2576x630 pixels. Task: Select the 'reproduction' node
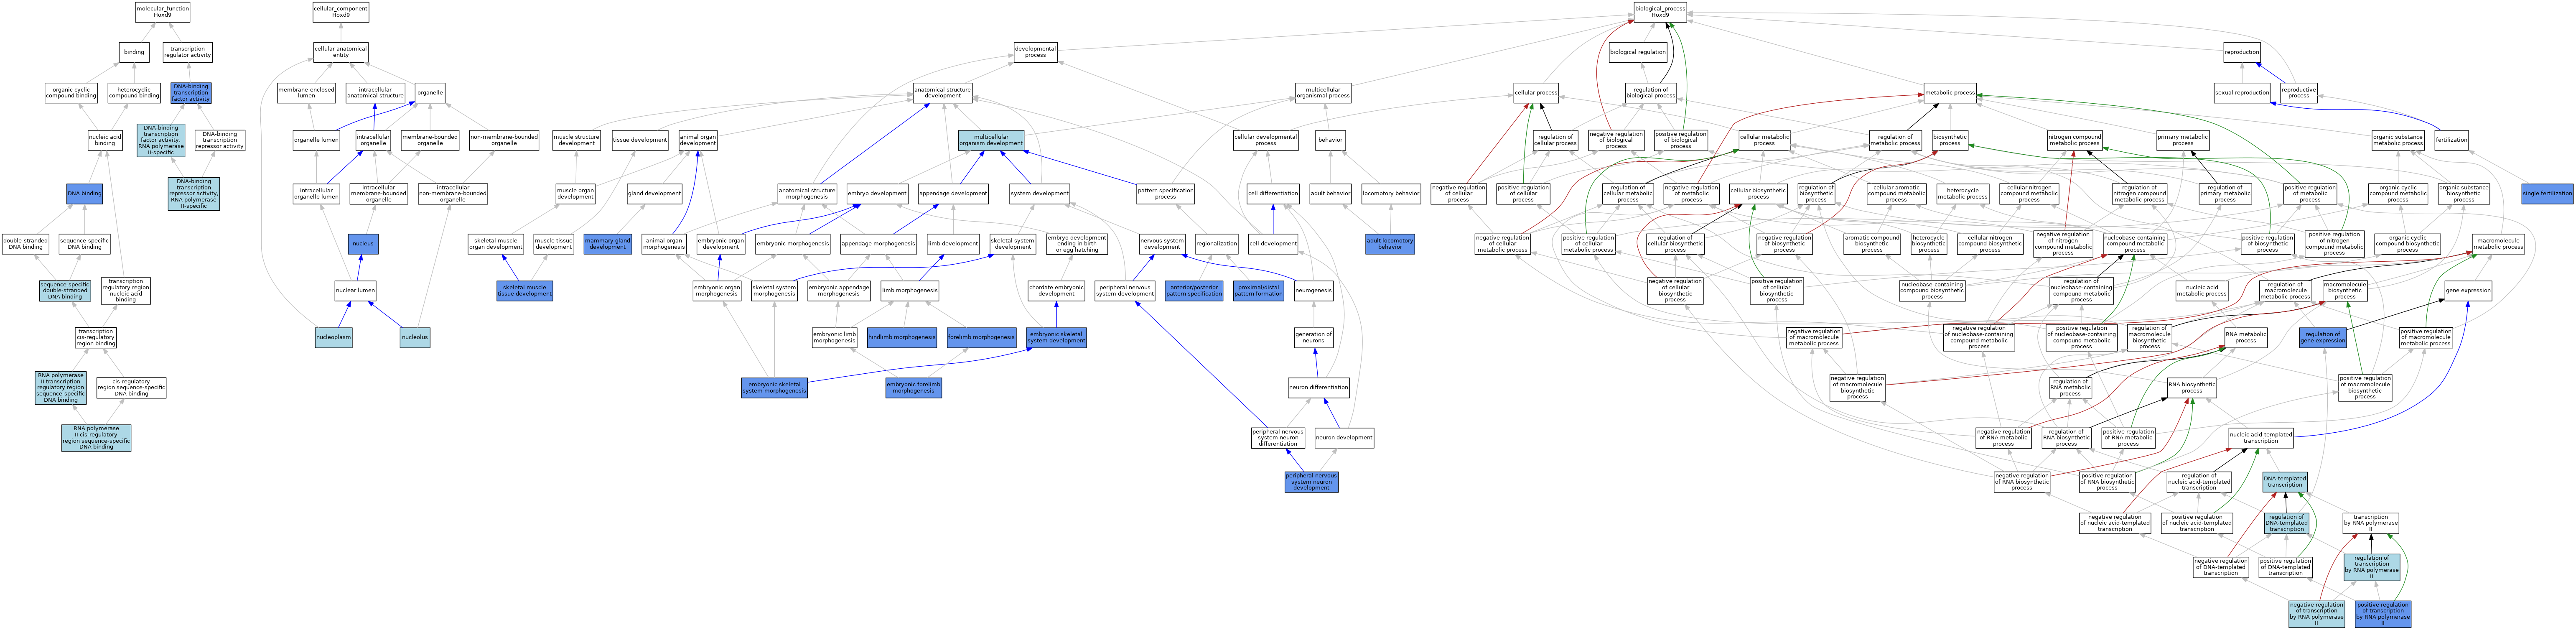click(x=2242, y=52)
